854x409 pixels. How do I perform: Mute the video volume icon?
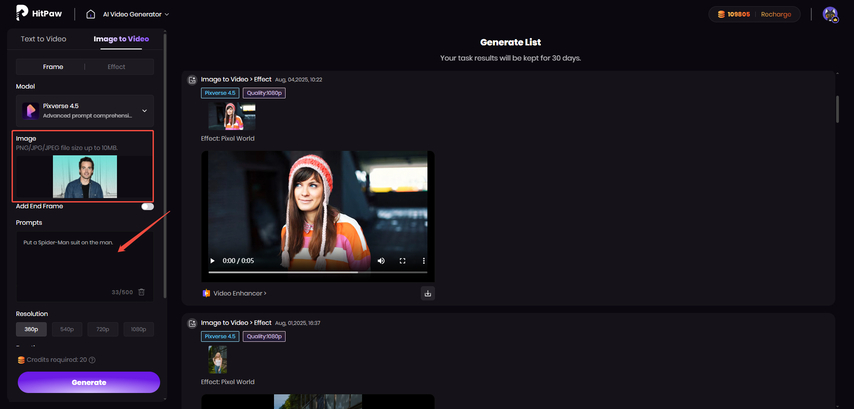381,261
